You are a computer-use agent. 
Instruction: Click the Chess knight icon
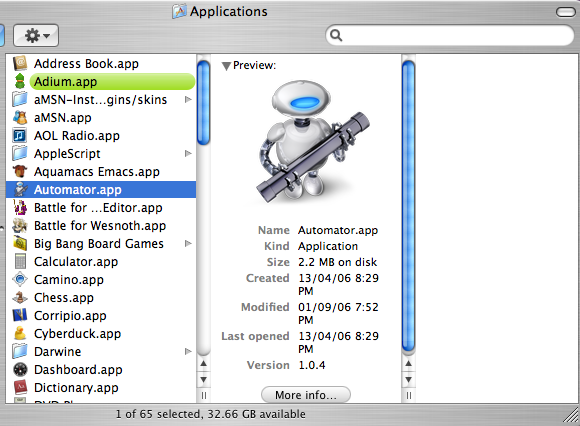[20, 297]
